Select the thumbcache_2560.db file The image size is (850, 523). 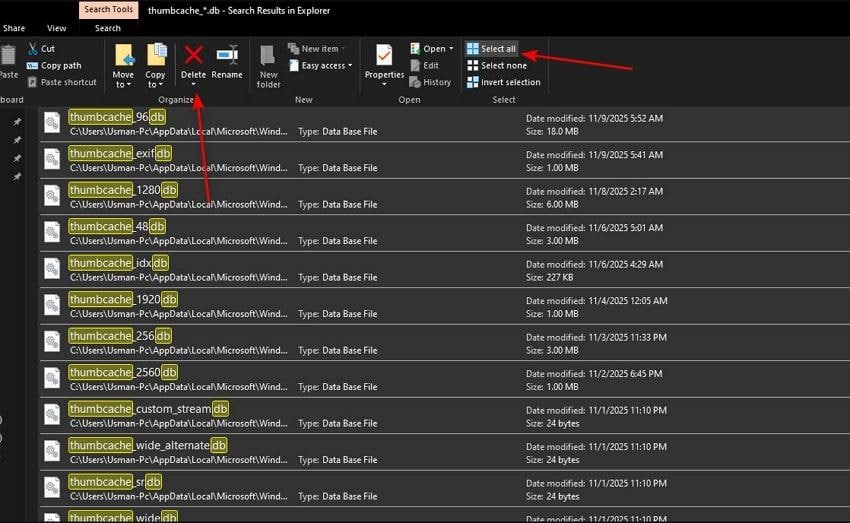pyautogui.click(x=445, y=379)
